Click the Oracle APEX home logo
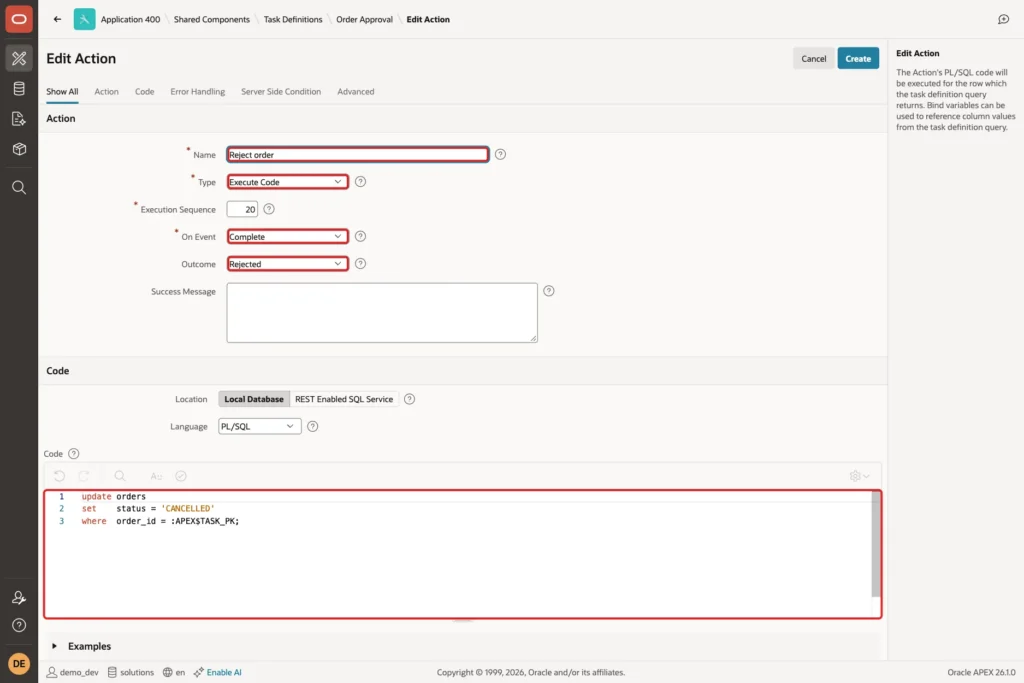 coord(19,19)
